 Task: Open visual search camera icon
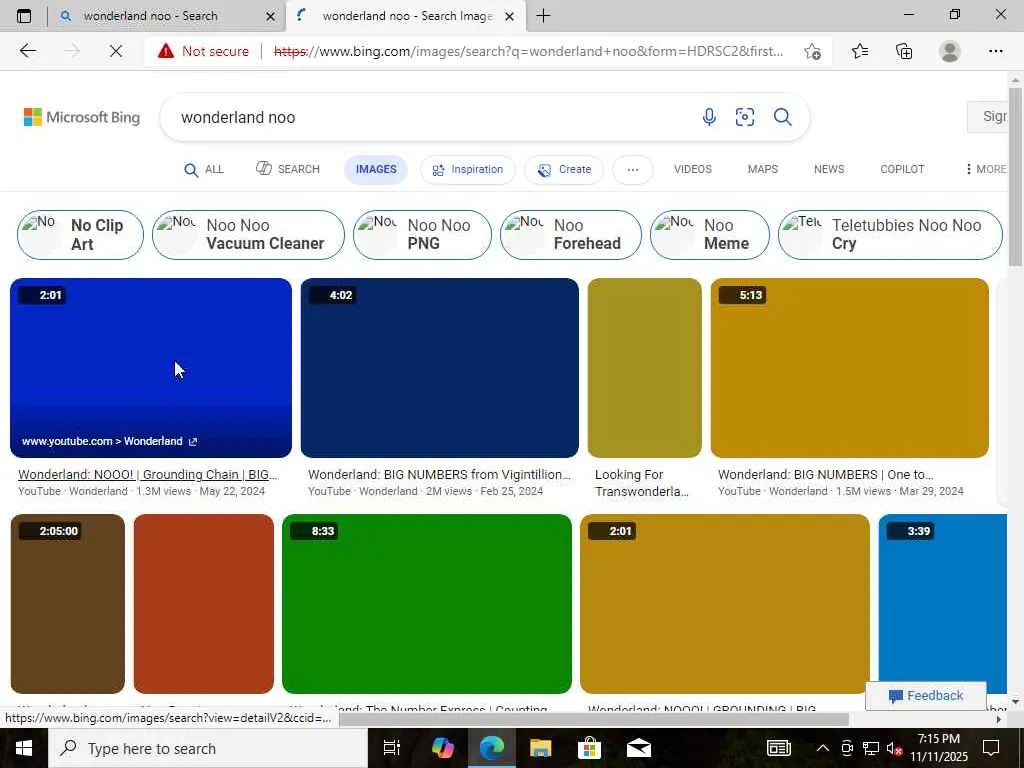coord(744,117)
